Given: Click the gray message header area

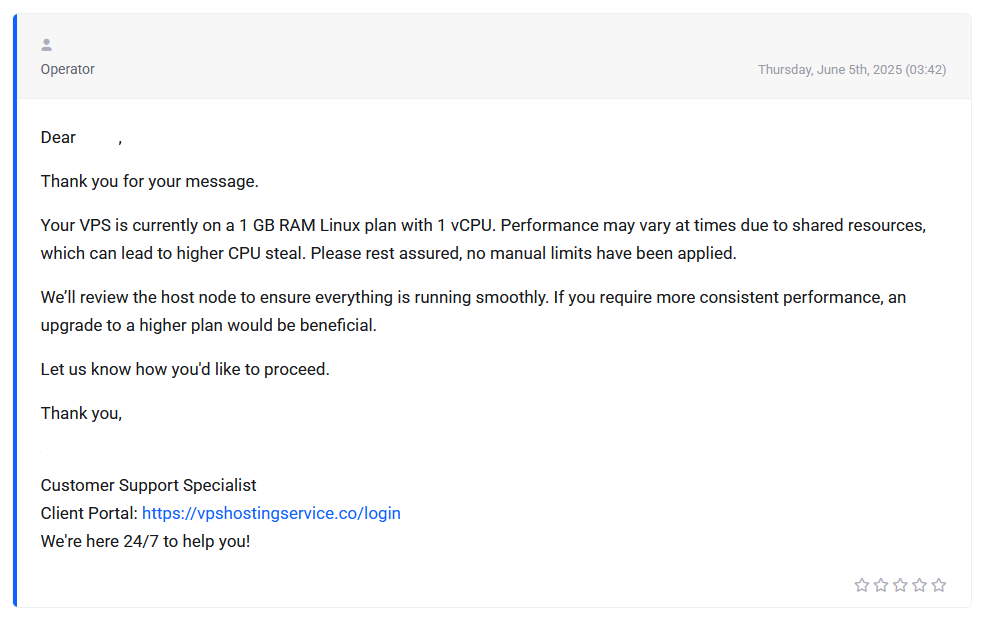Looking at the screenshot, I should point(494,57).
